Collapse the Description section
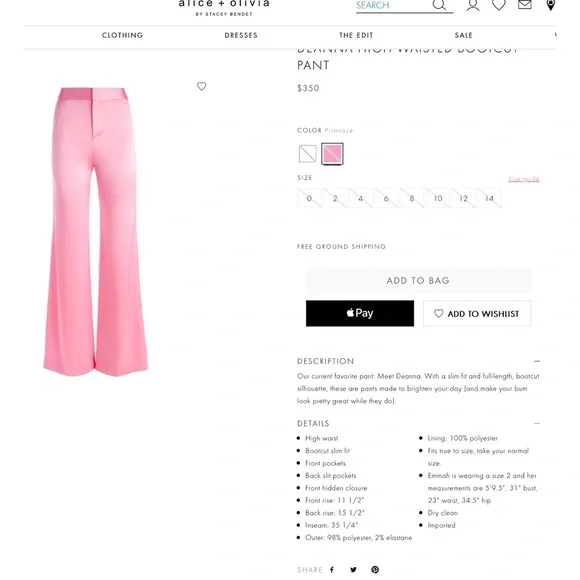580x580 pixels. pyautogui.click(x=537, y=361)
